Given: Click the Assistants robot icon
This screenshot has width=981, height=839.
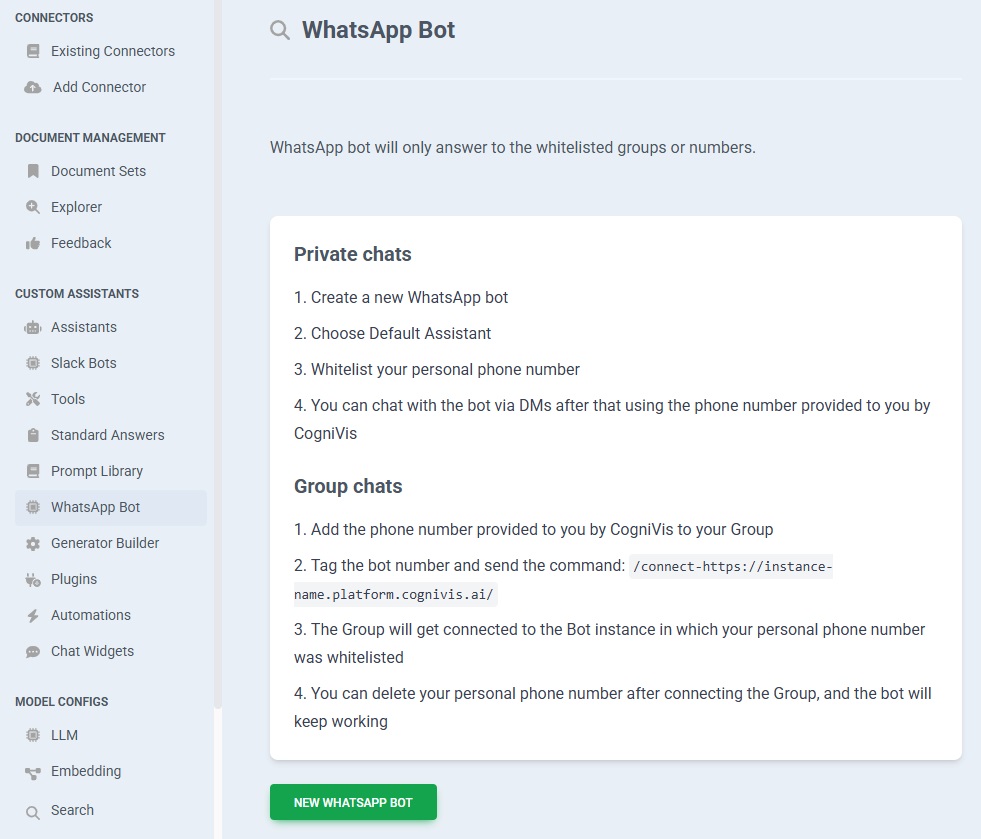Looking at the screenshot, I should click(x=33, y=327).
